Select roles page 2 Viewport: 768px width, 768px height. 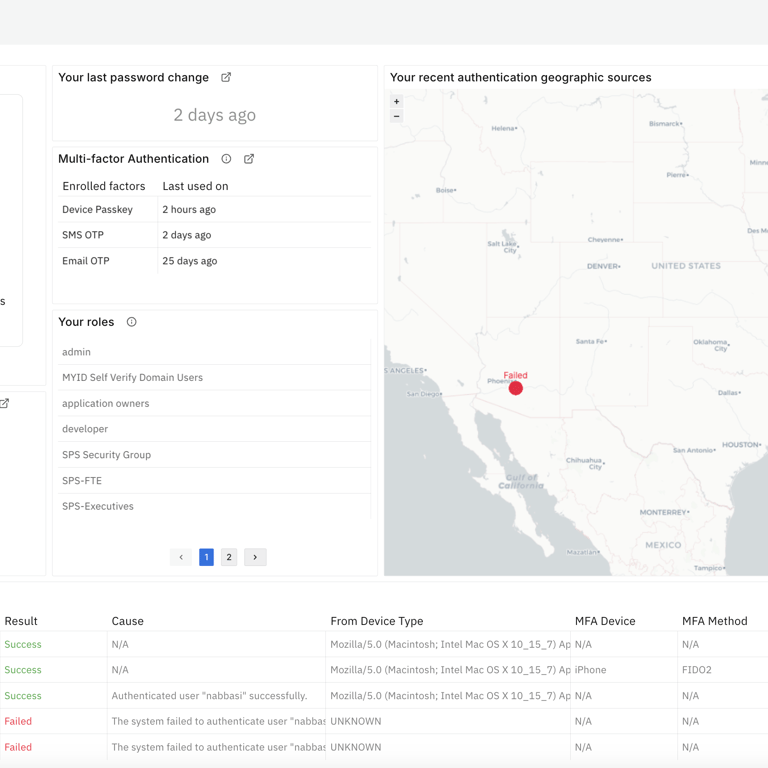229,557
